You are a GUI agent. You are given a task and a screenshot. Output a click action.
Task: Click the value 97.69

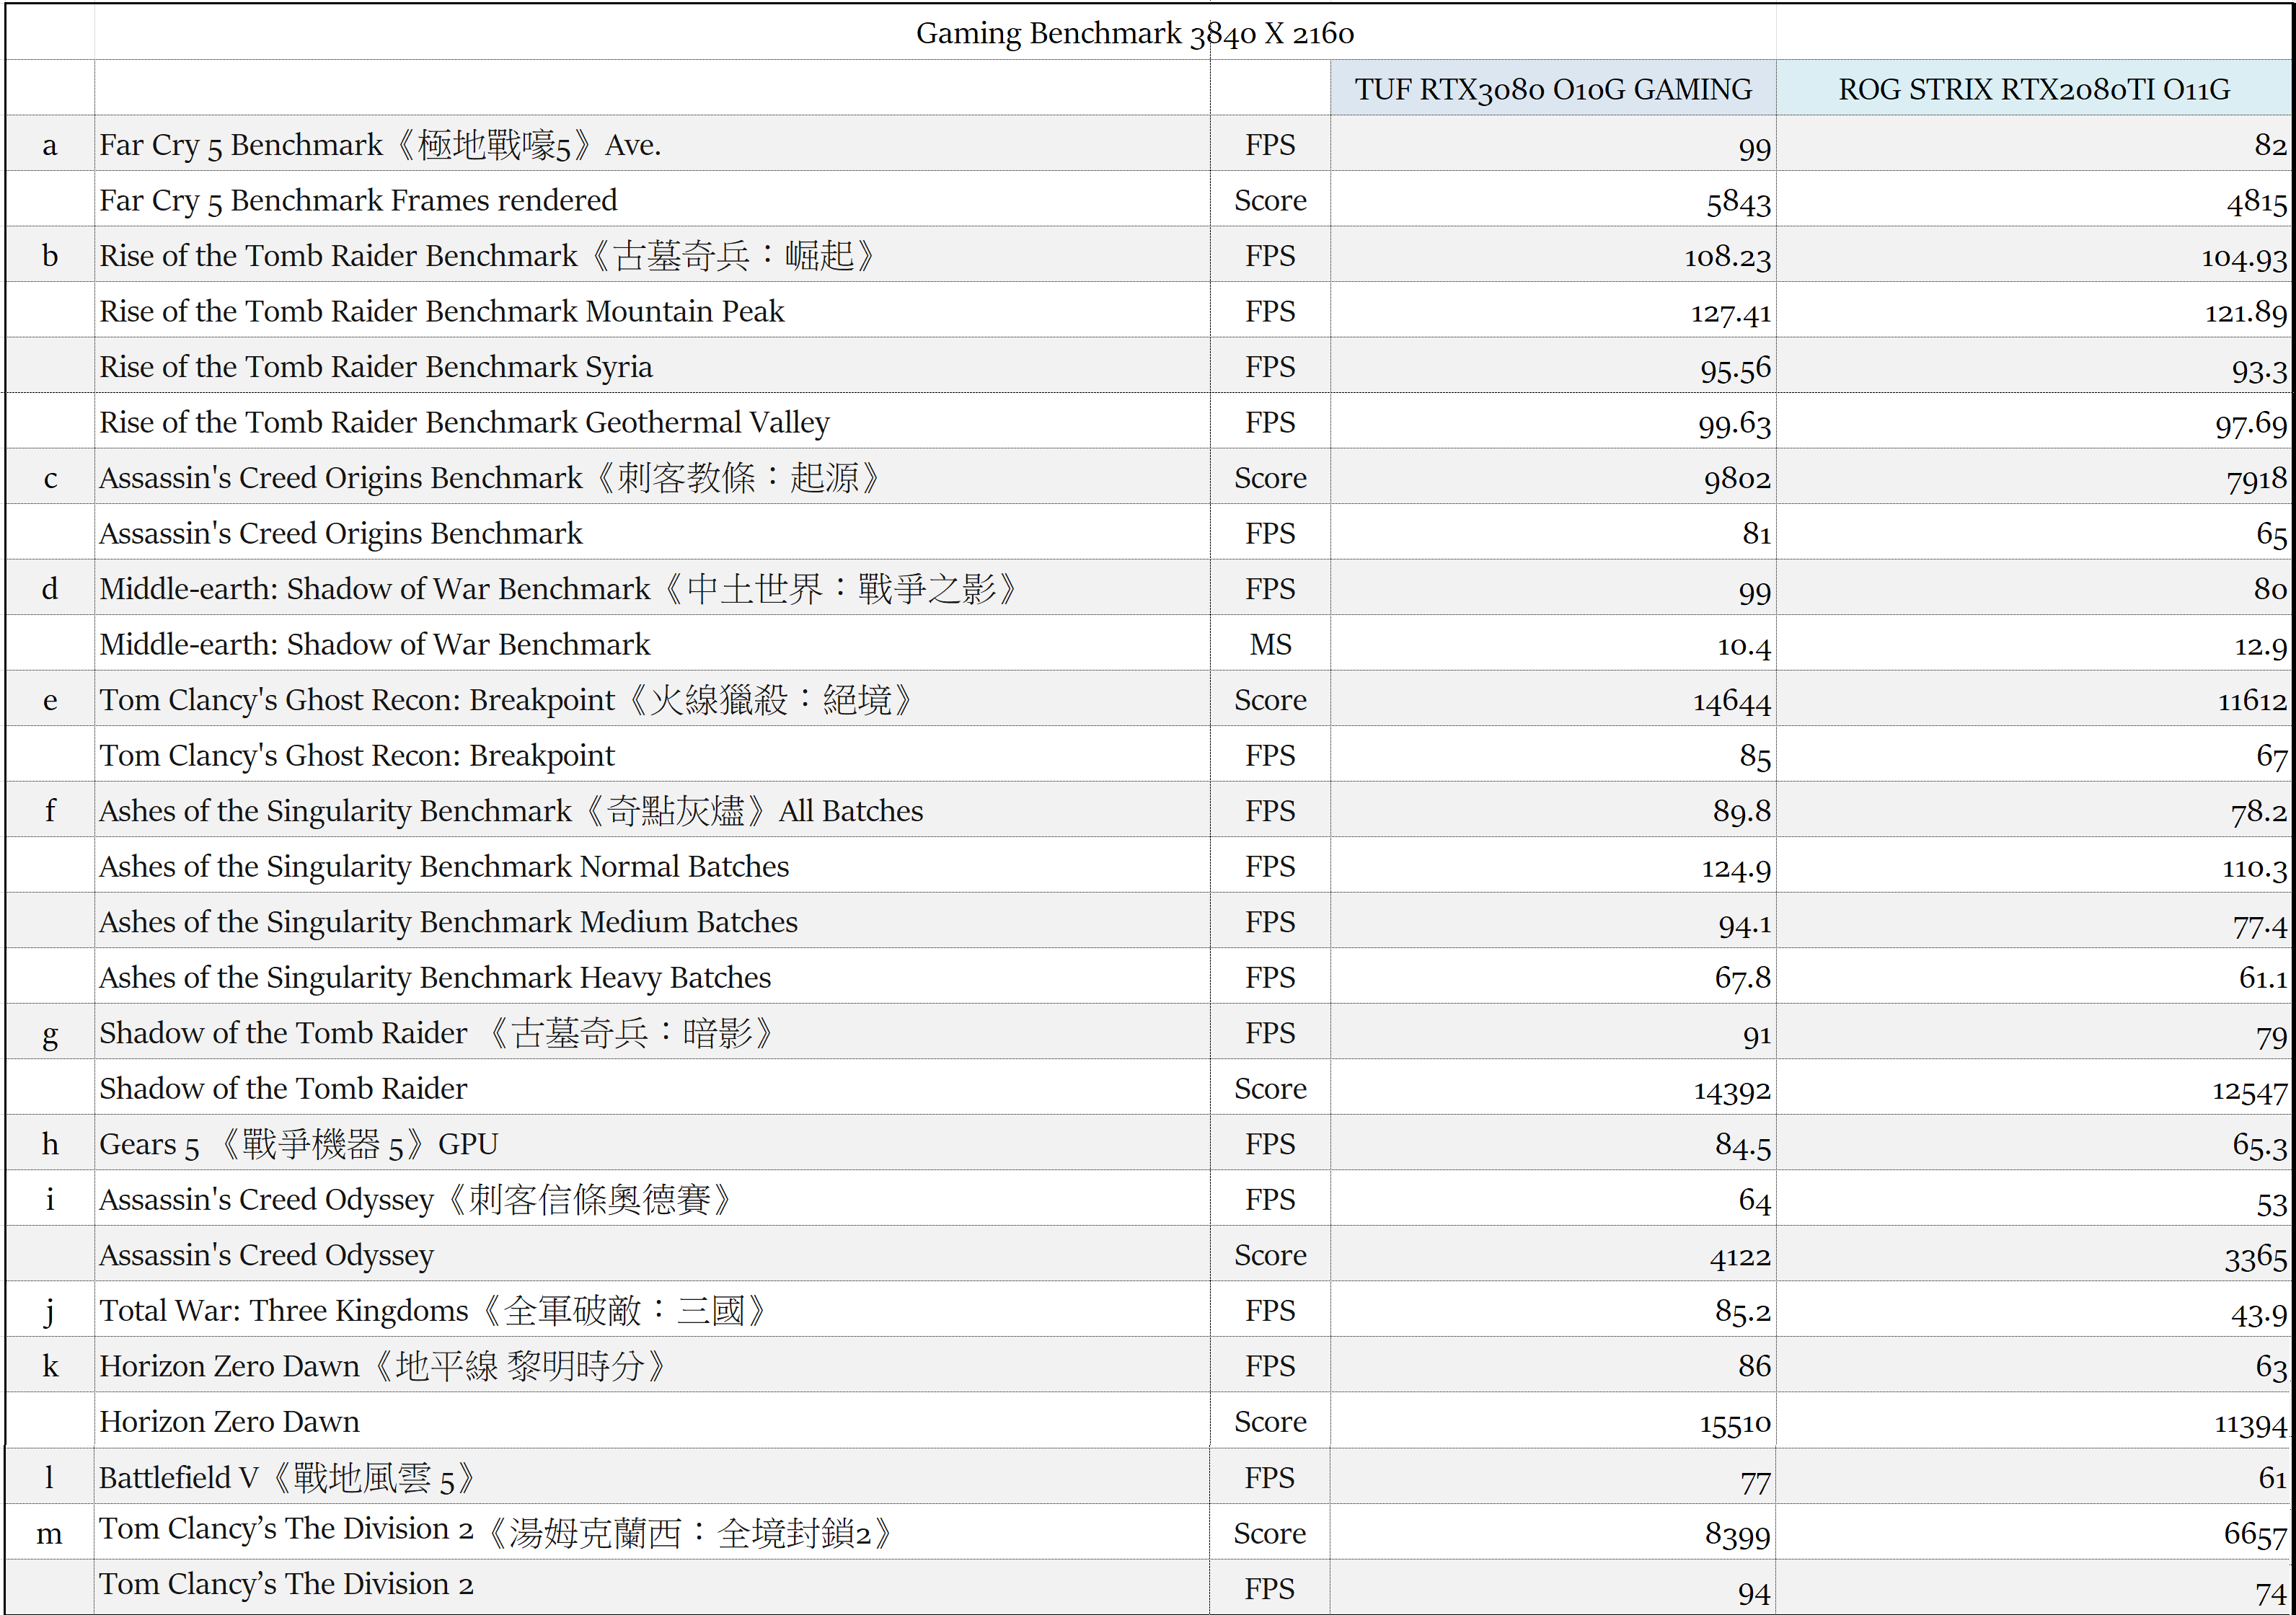[x=2251, y=425]
